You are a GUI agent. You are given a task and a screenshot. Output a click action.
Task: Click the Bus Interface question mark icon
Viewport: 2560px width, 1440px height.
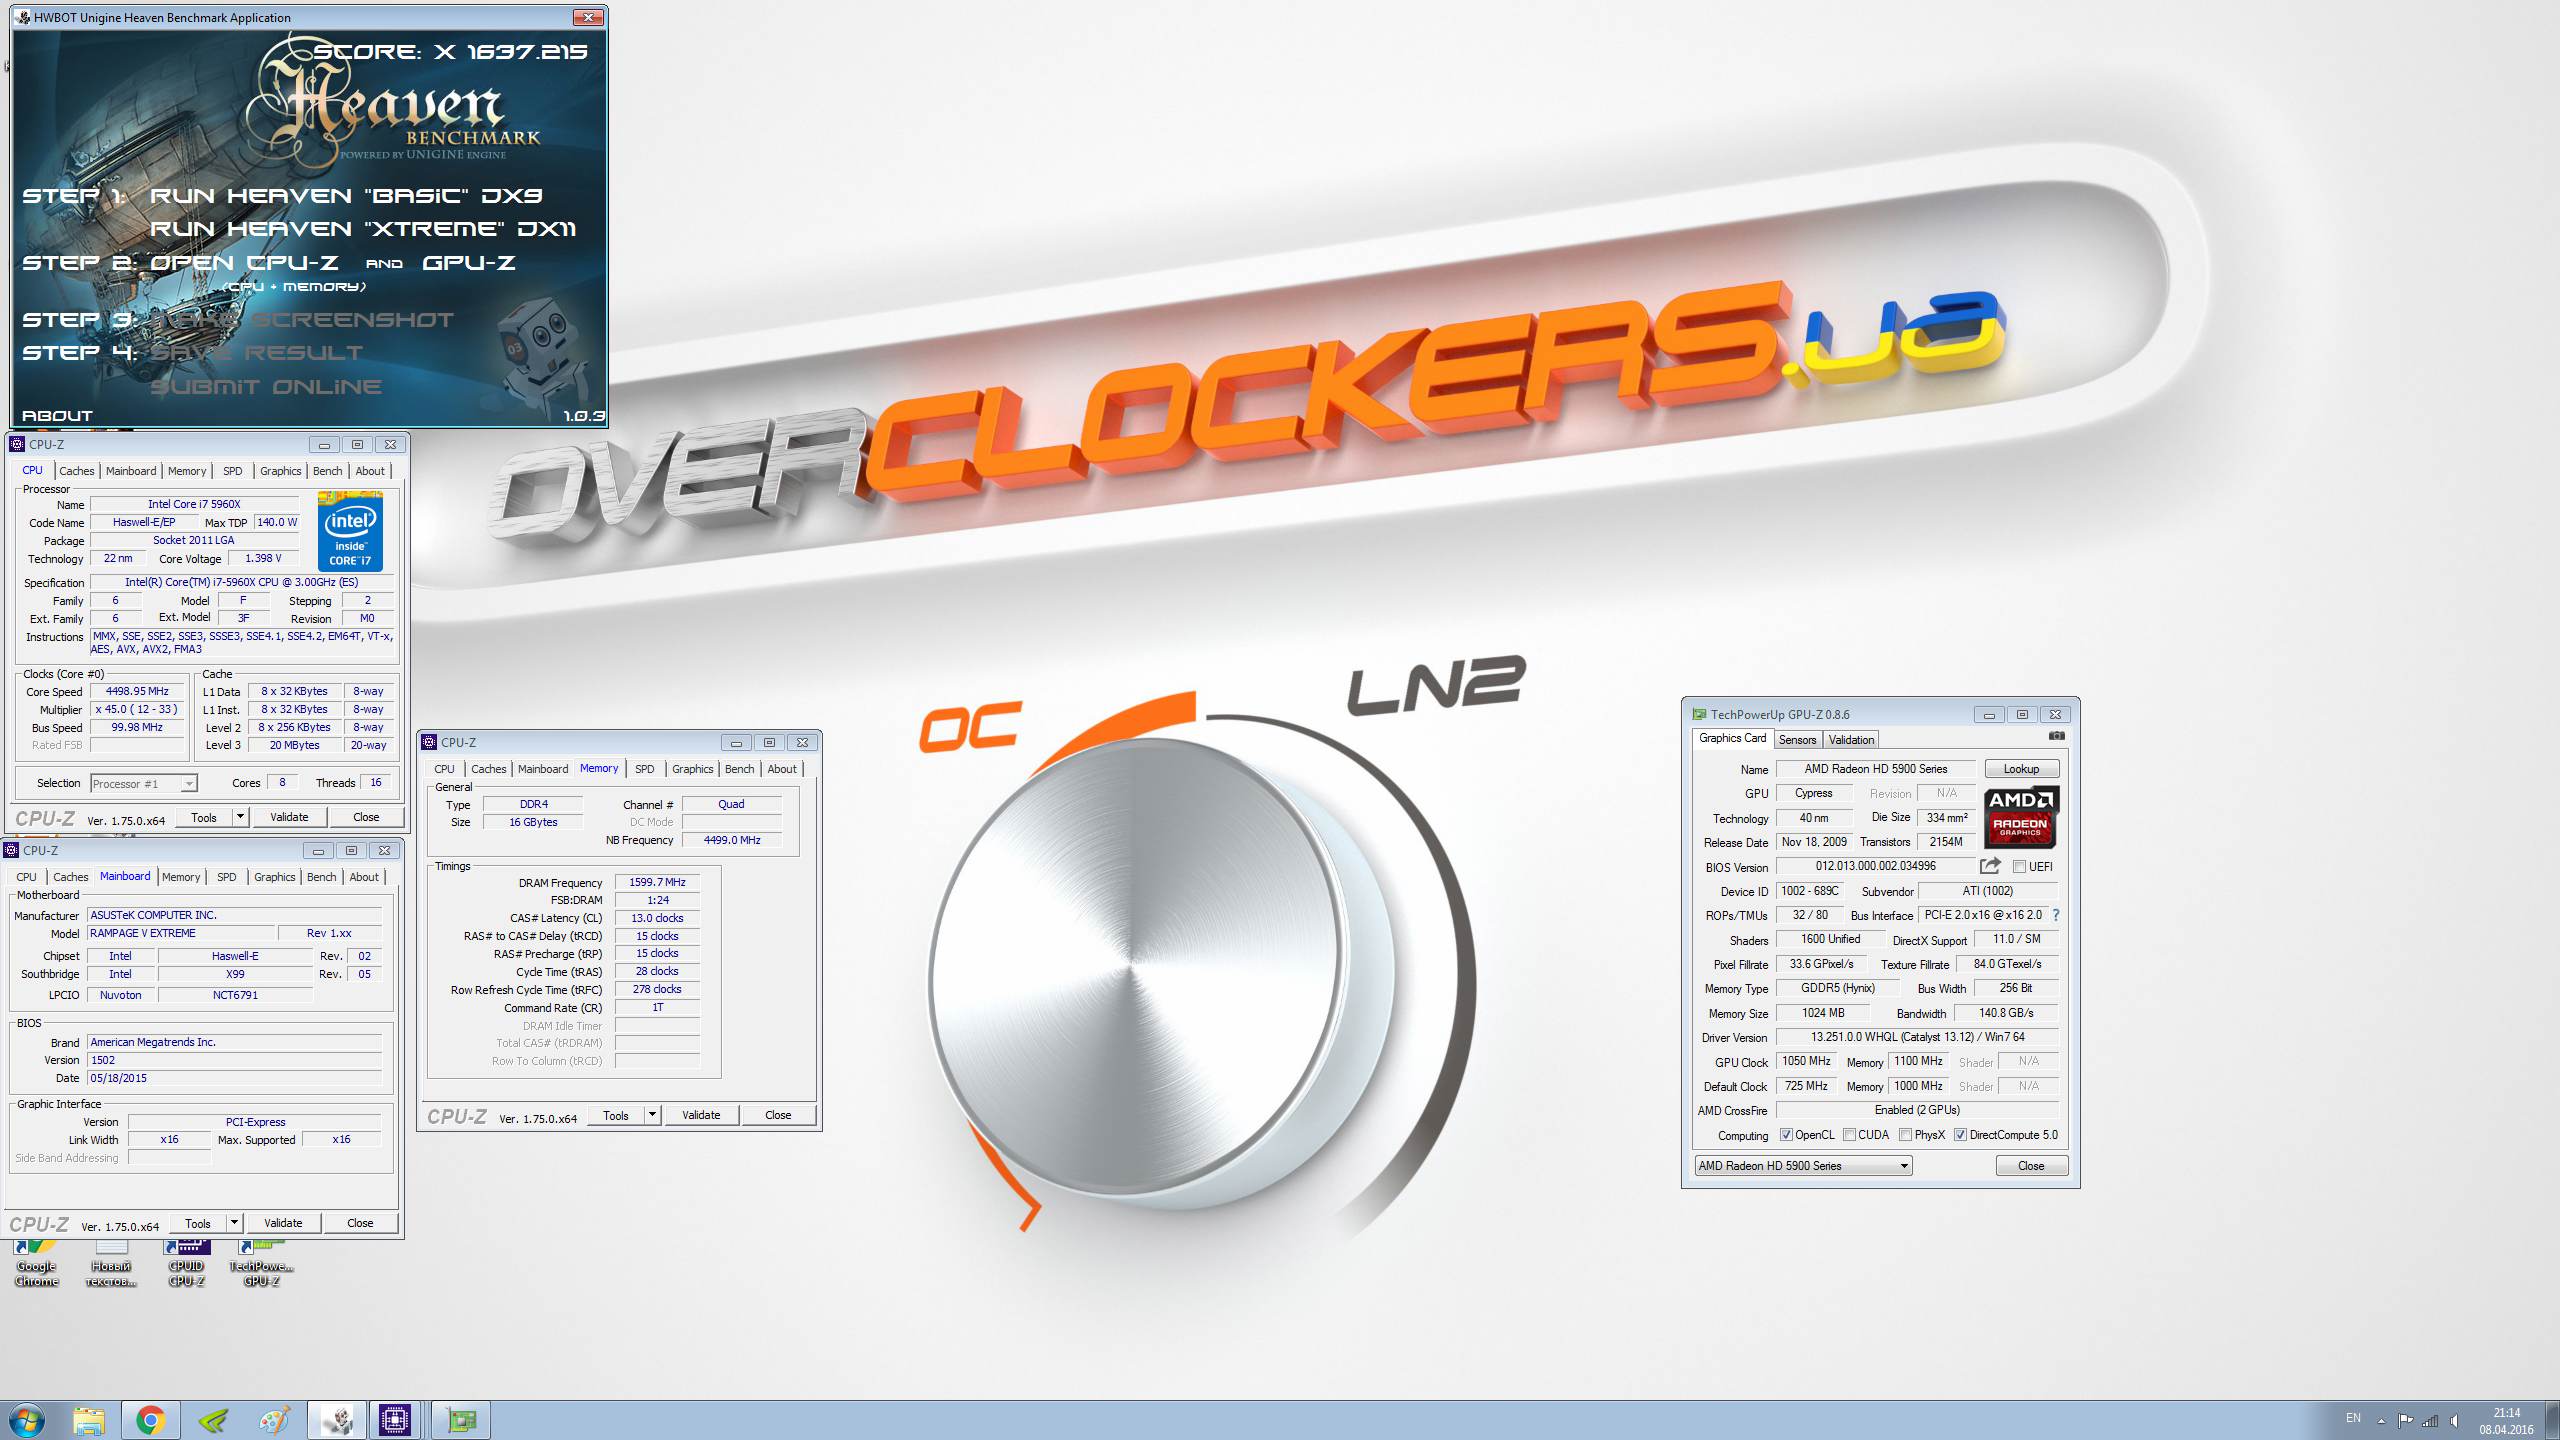pyautogui.click(x=2056, y=915)
